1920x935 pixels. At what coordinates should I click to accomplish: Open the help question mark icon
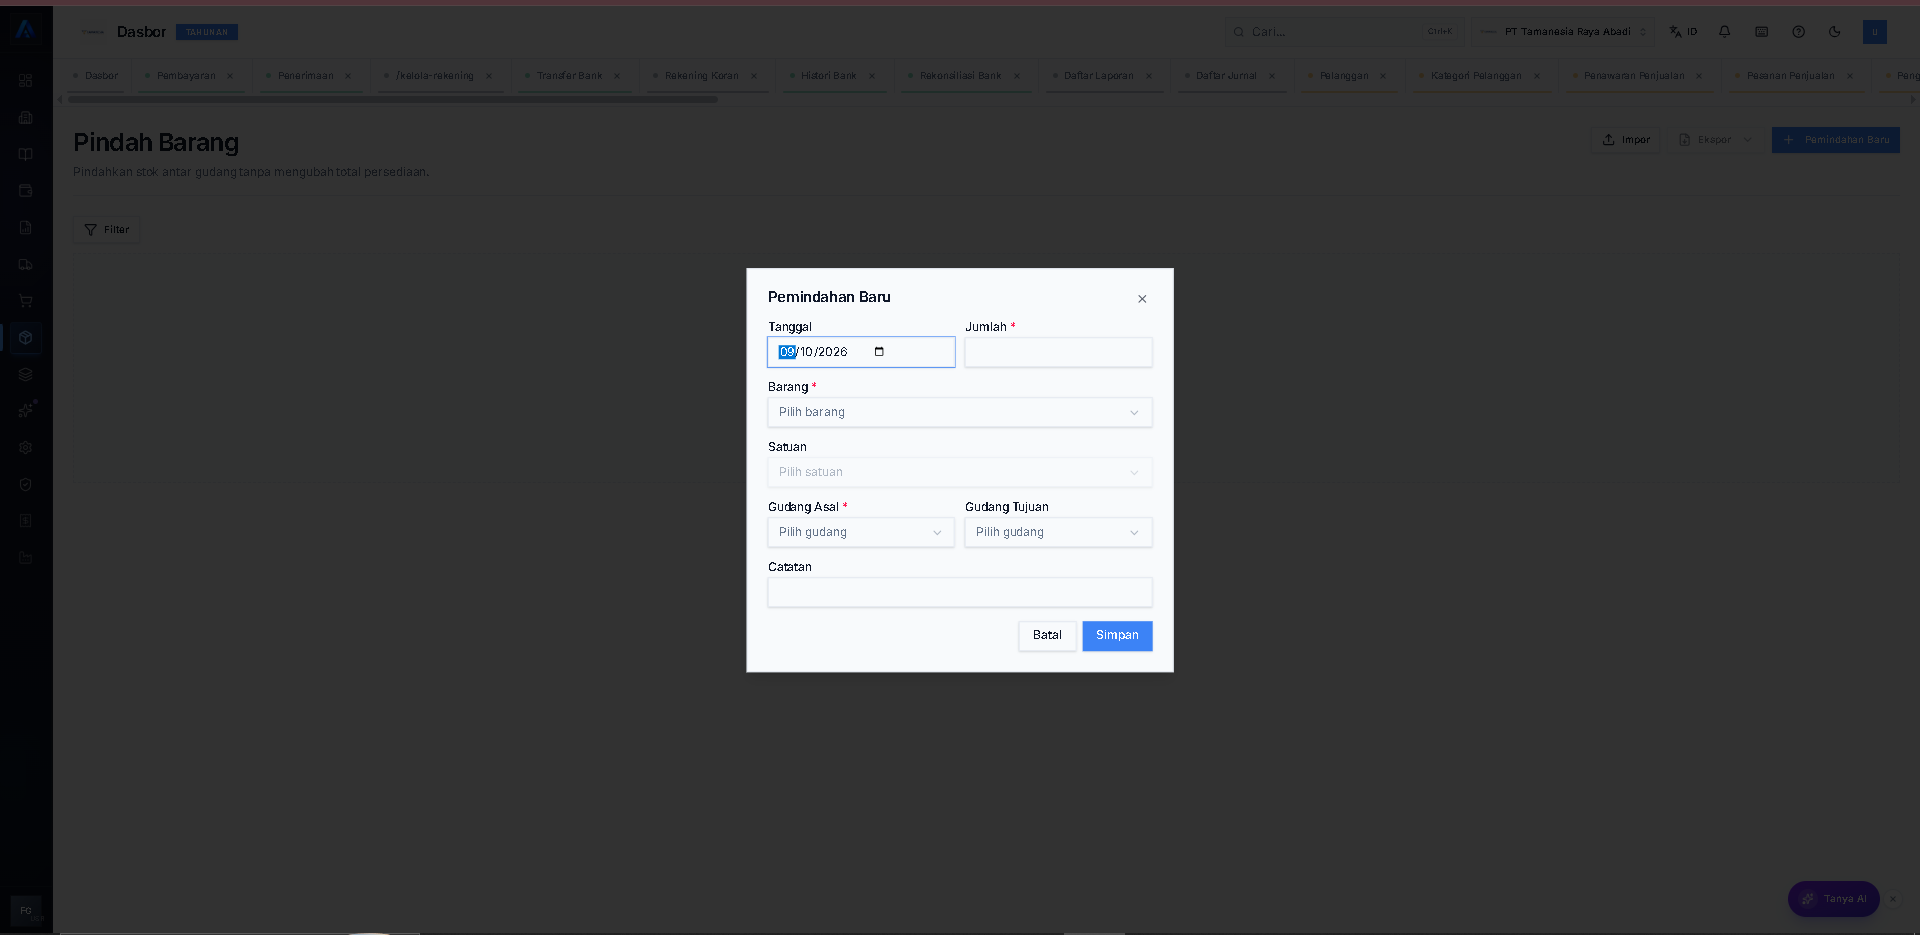[x=1798, y=32]
